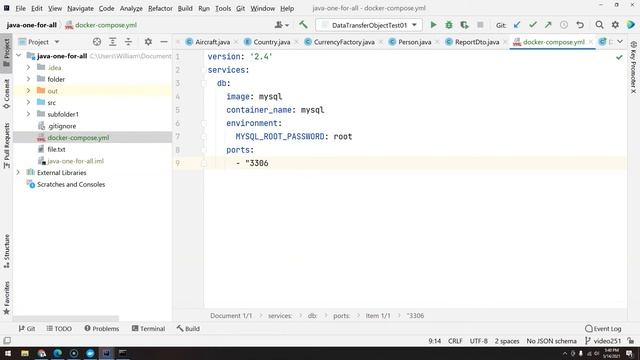Open Windows notification center icon
Viewport: 640px width, 360px height.
629,353
